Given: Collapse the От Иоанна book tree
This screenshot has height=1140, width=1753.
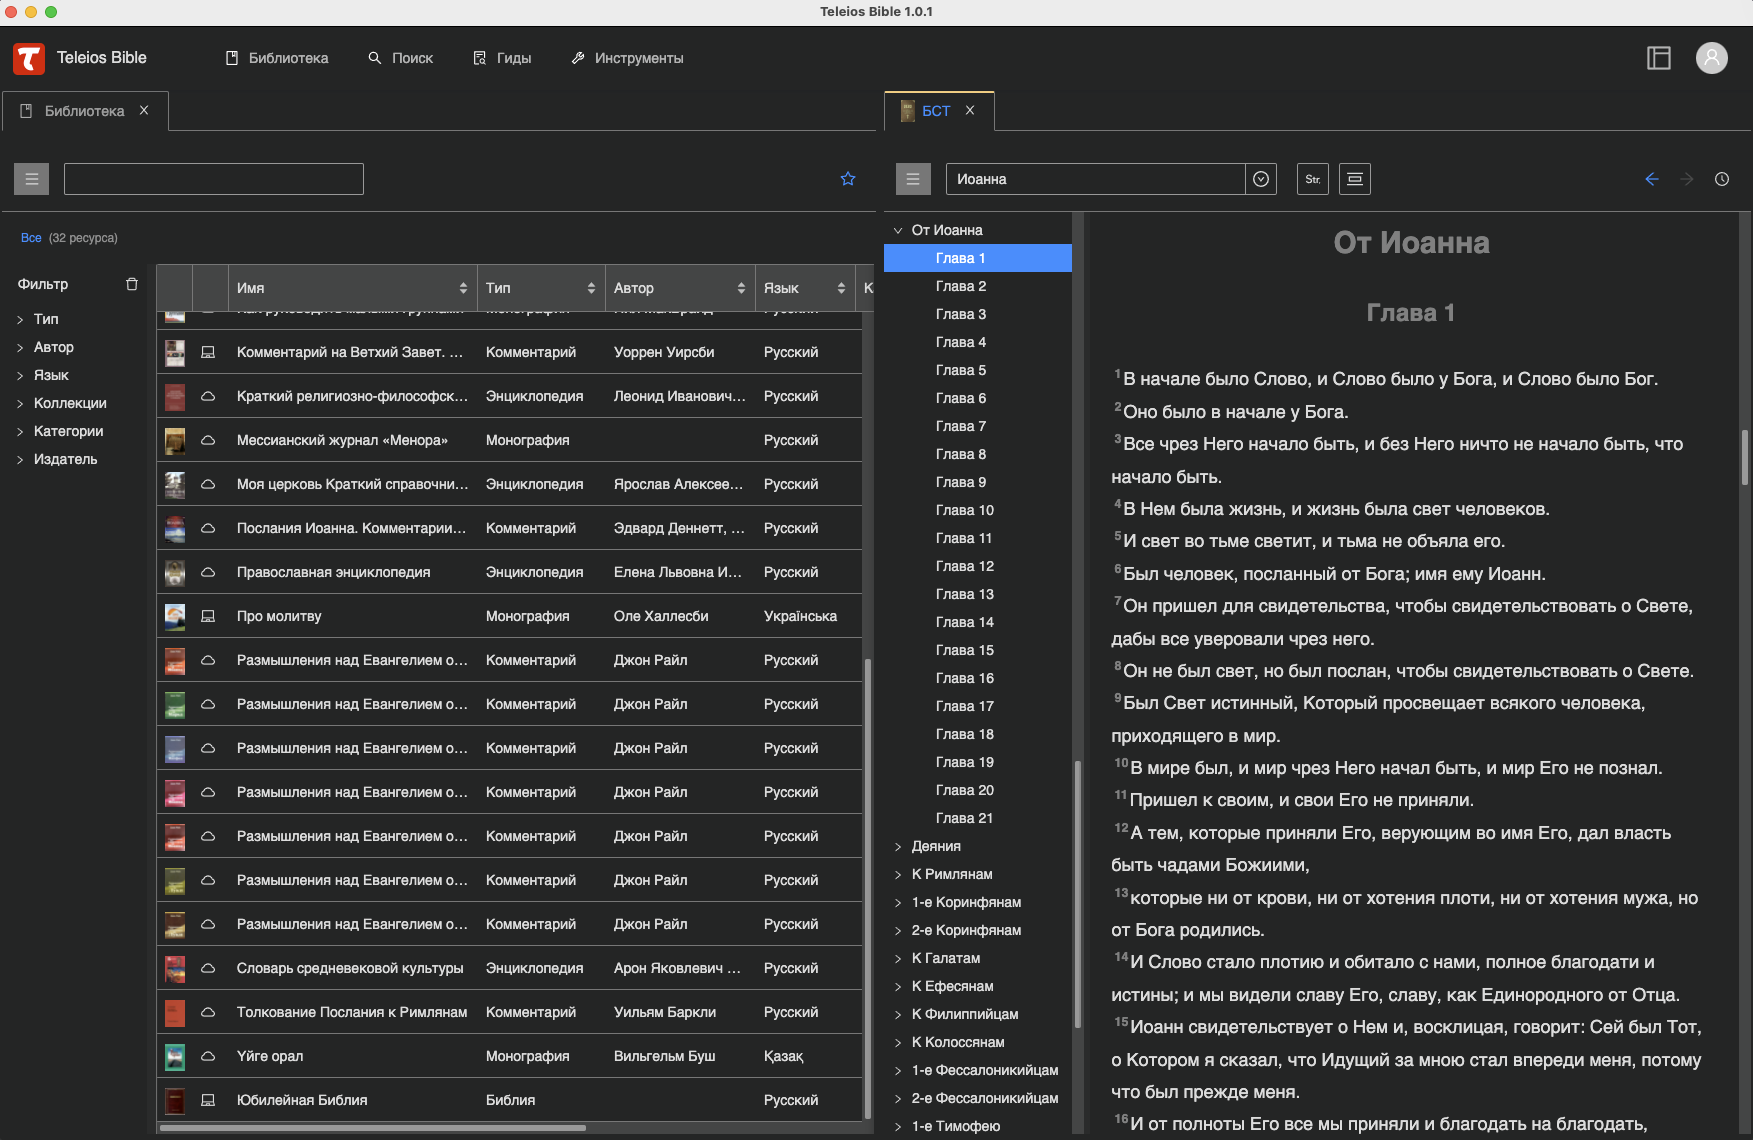Looking at the screenshot, I should point(898,230).
